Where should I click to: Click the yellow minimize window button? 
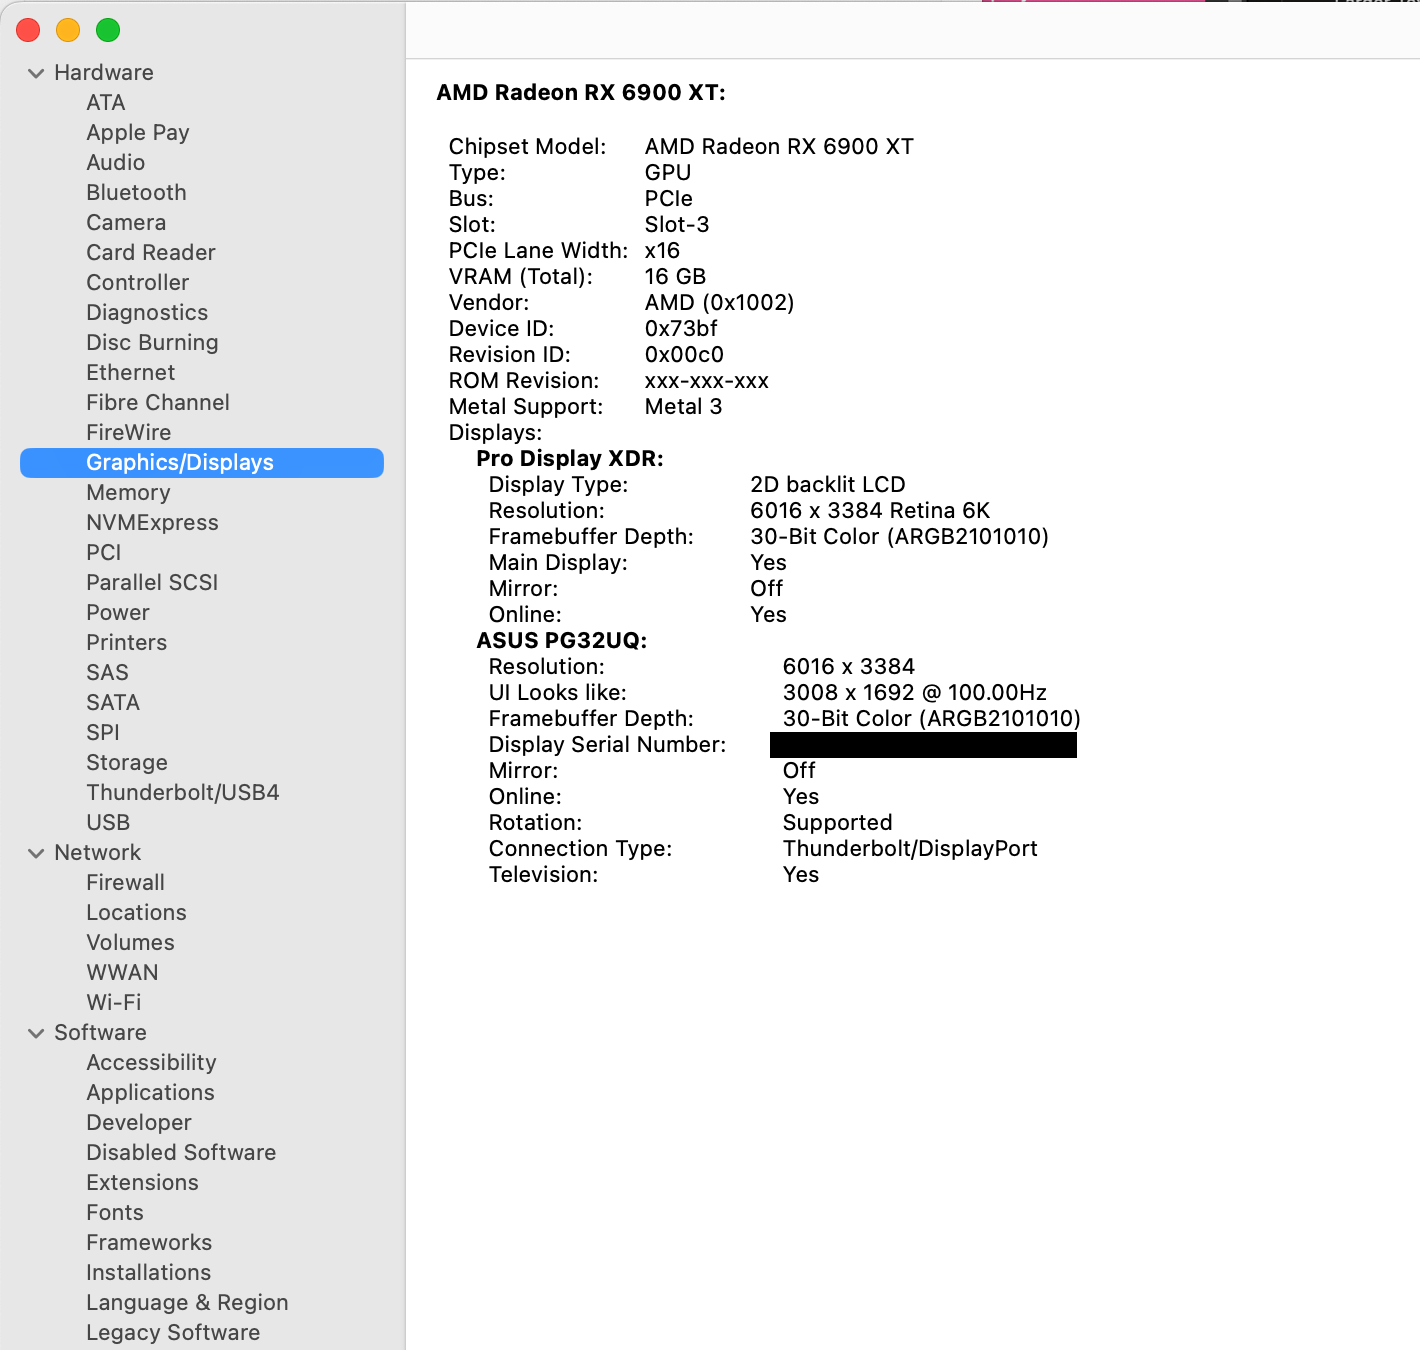[x=68, y=31]
